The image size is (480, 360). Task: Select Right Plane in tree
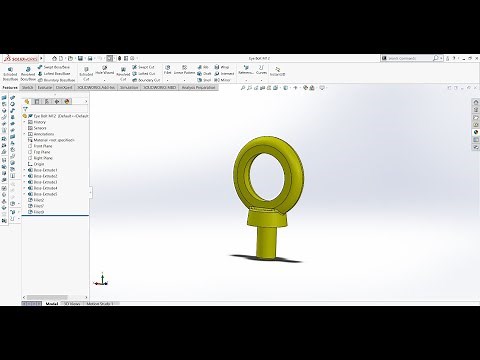(x=40, y=158)
